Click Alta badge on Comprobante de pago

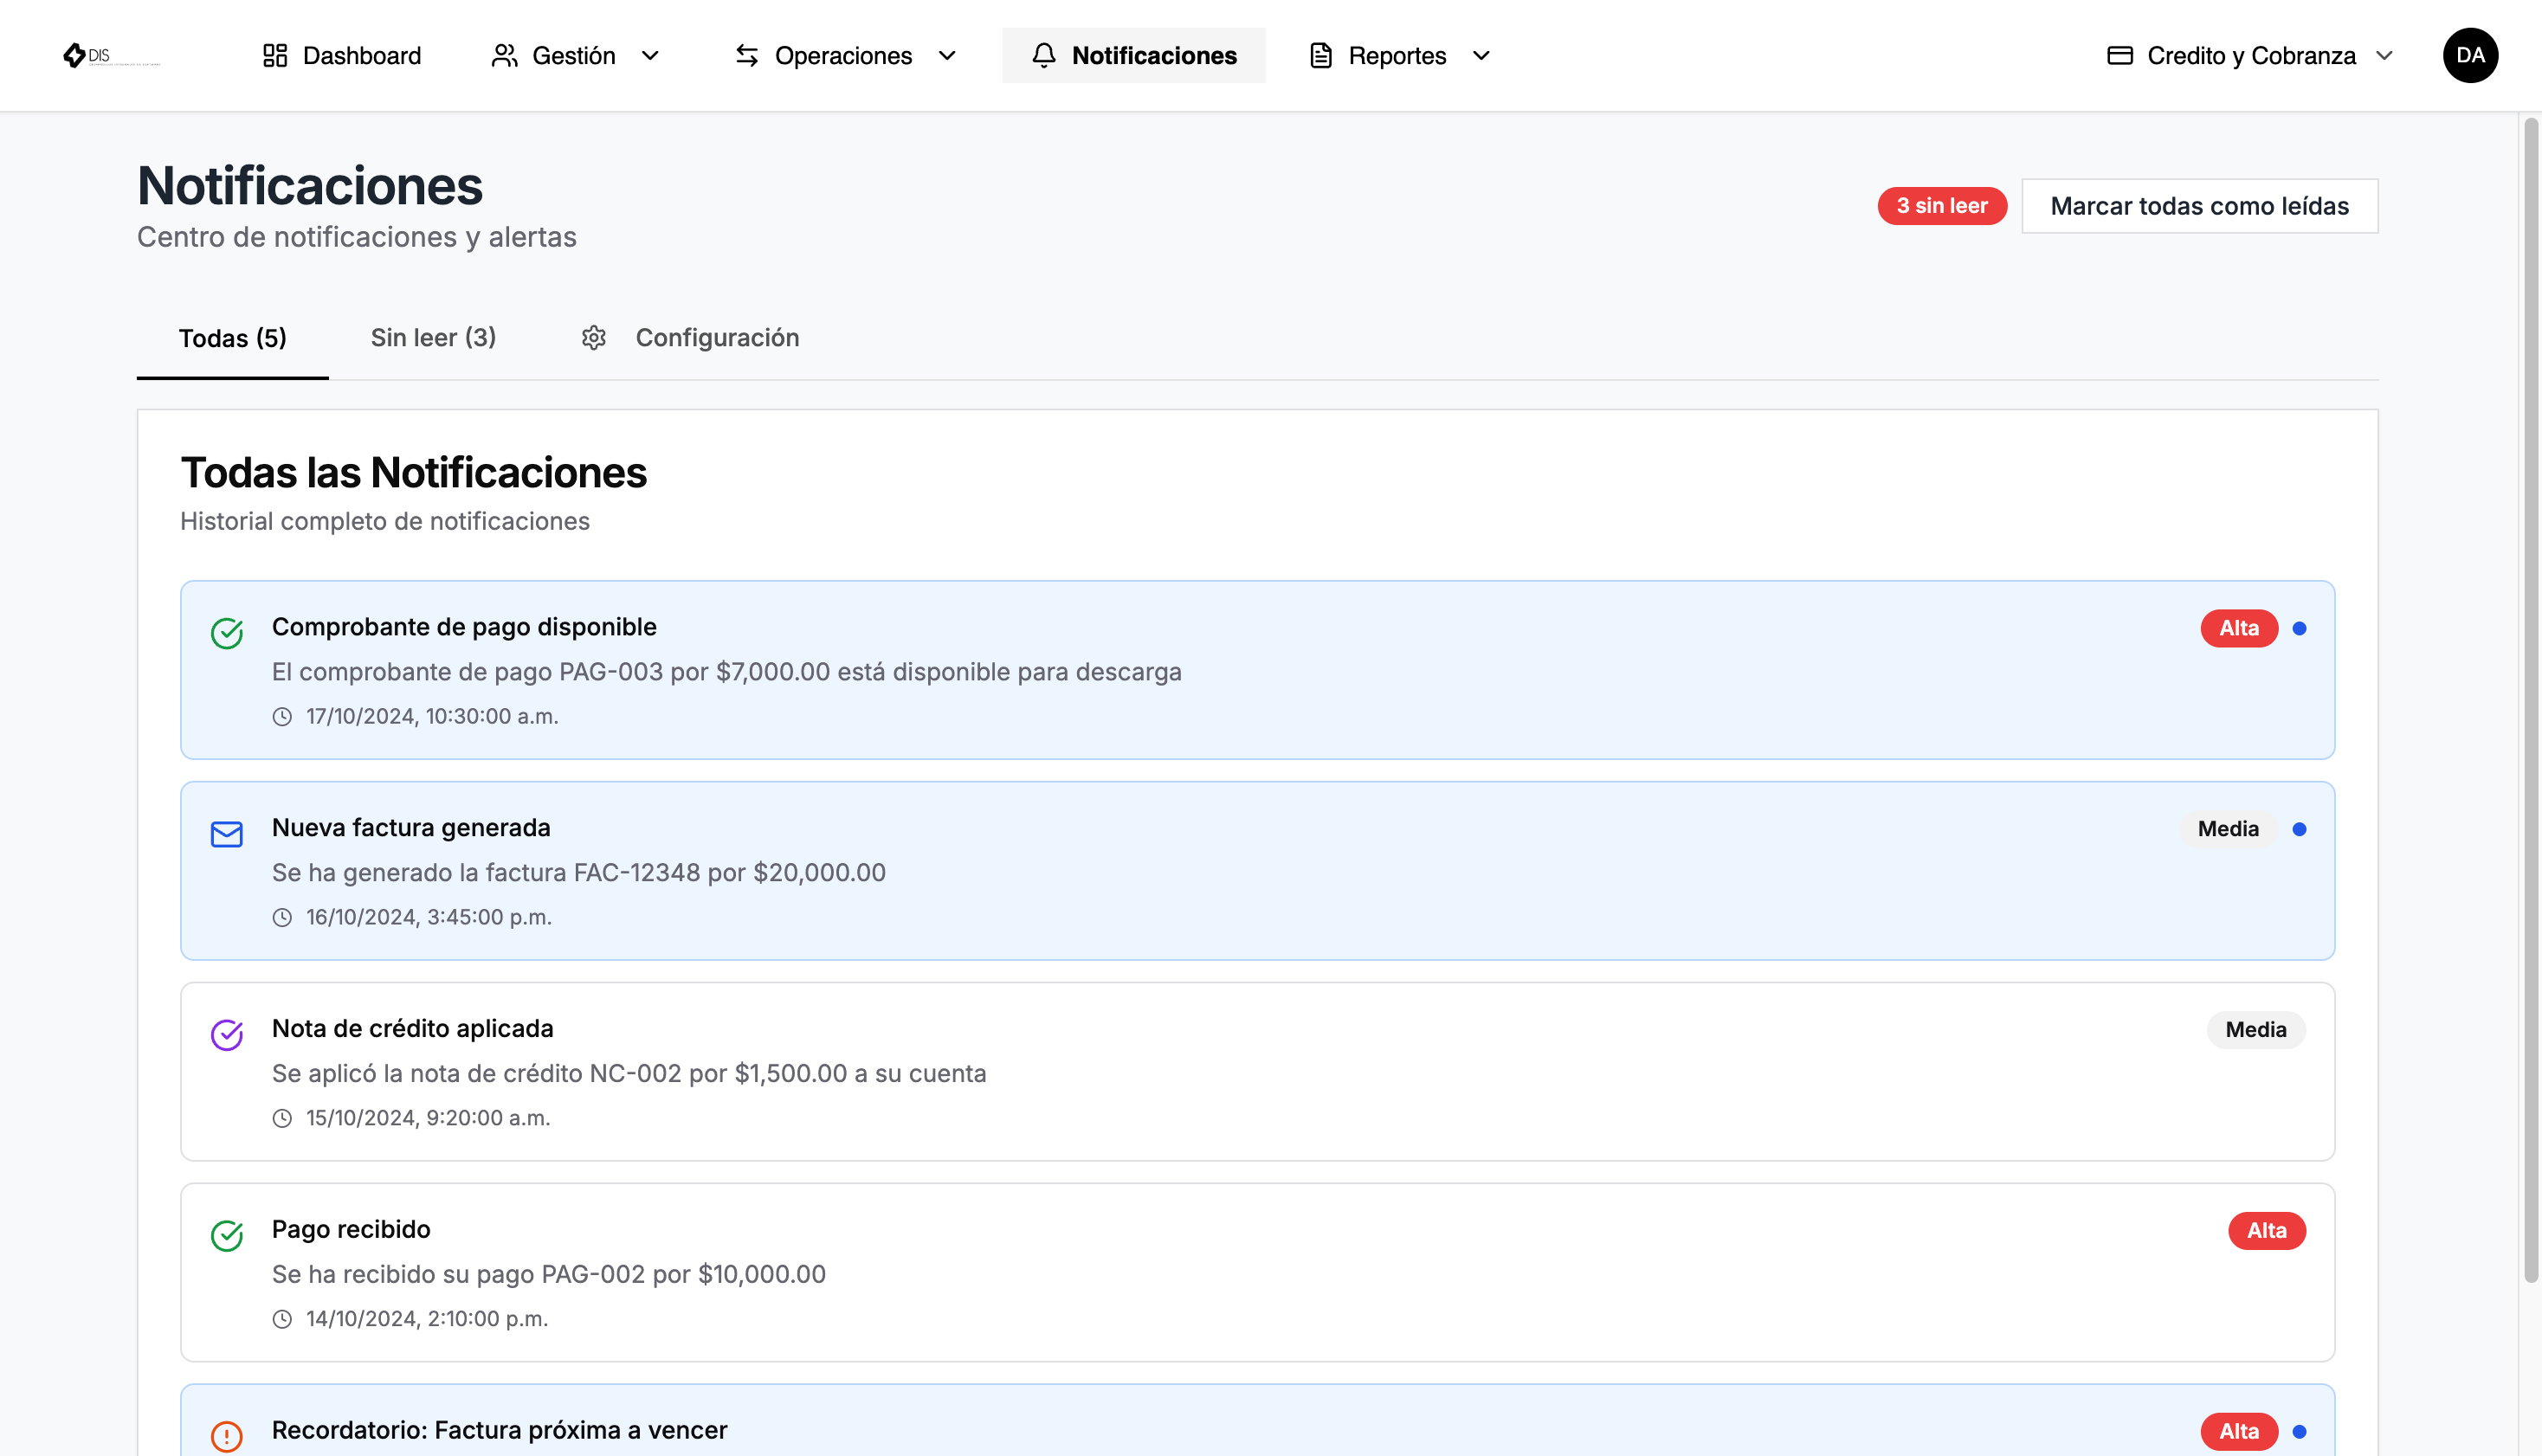pyautogui.click(x=2239, y=628)
